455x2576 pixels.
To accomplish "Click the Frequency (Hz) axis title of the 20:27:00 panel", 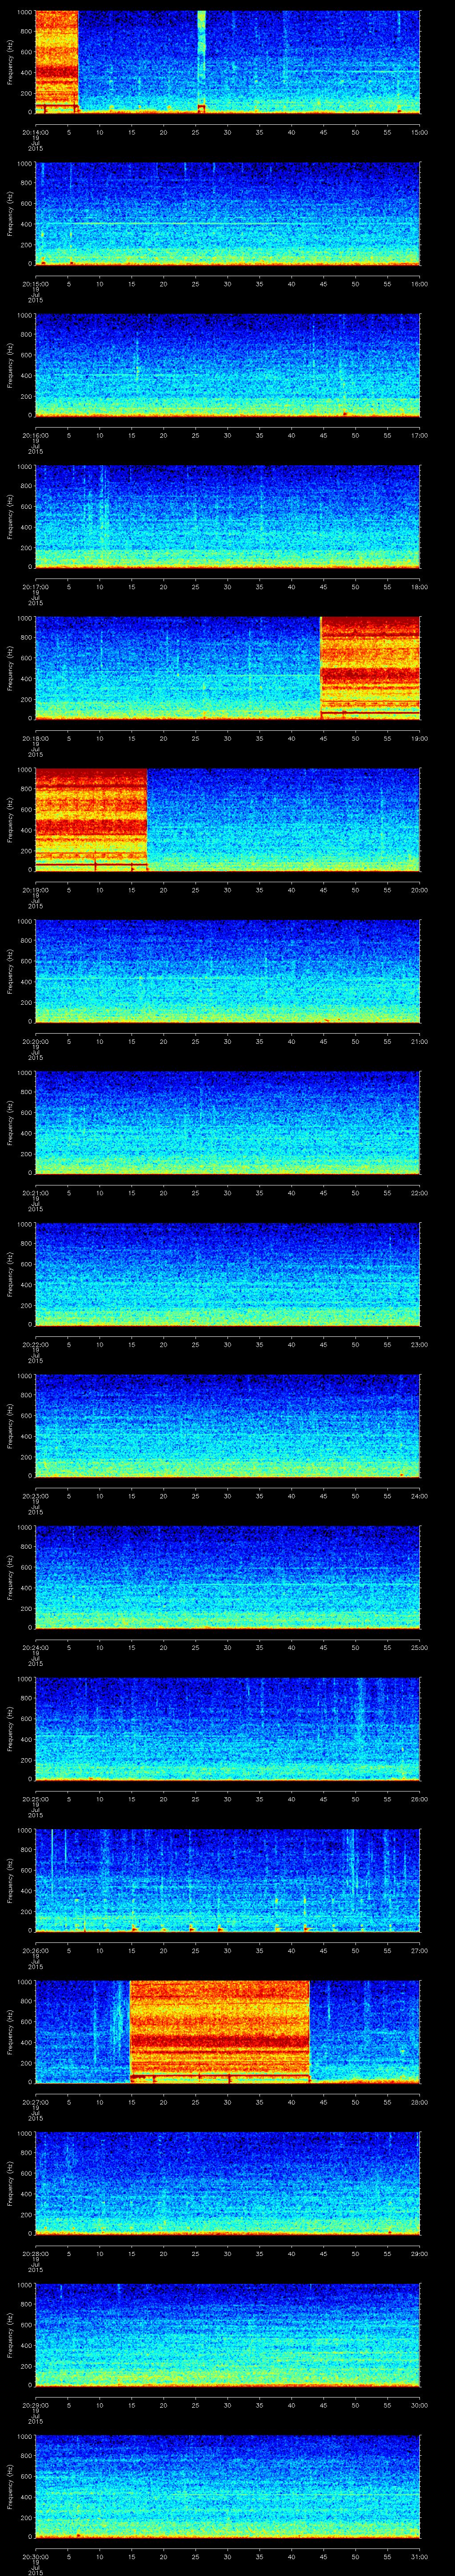I will (10, 2032).
